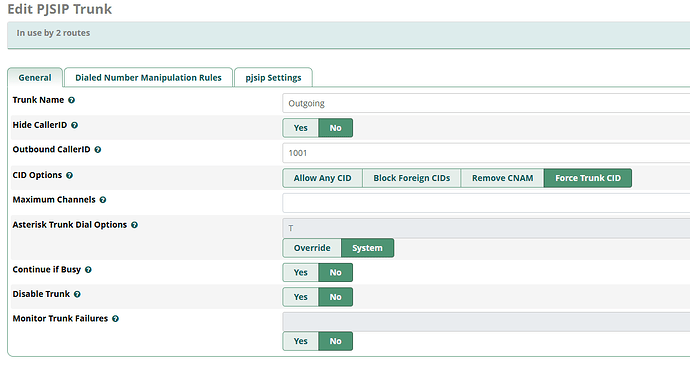Show help for Hide CallerID
690x373 pixels.
coord(74,125)
